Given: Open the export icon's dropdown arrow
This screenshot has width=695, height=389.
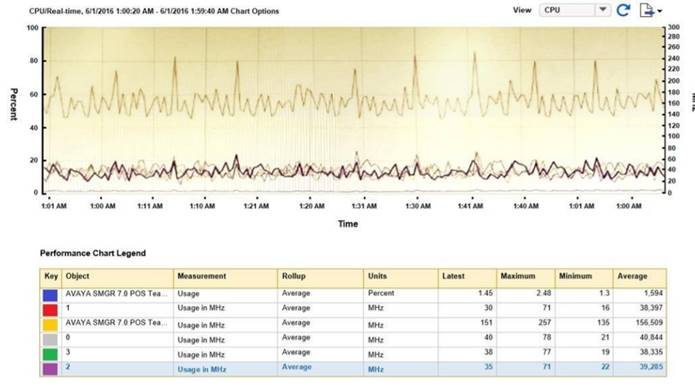Looking at the screenshot, I should tap(660, 11).
